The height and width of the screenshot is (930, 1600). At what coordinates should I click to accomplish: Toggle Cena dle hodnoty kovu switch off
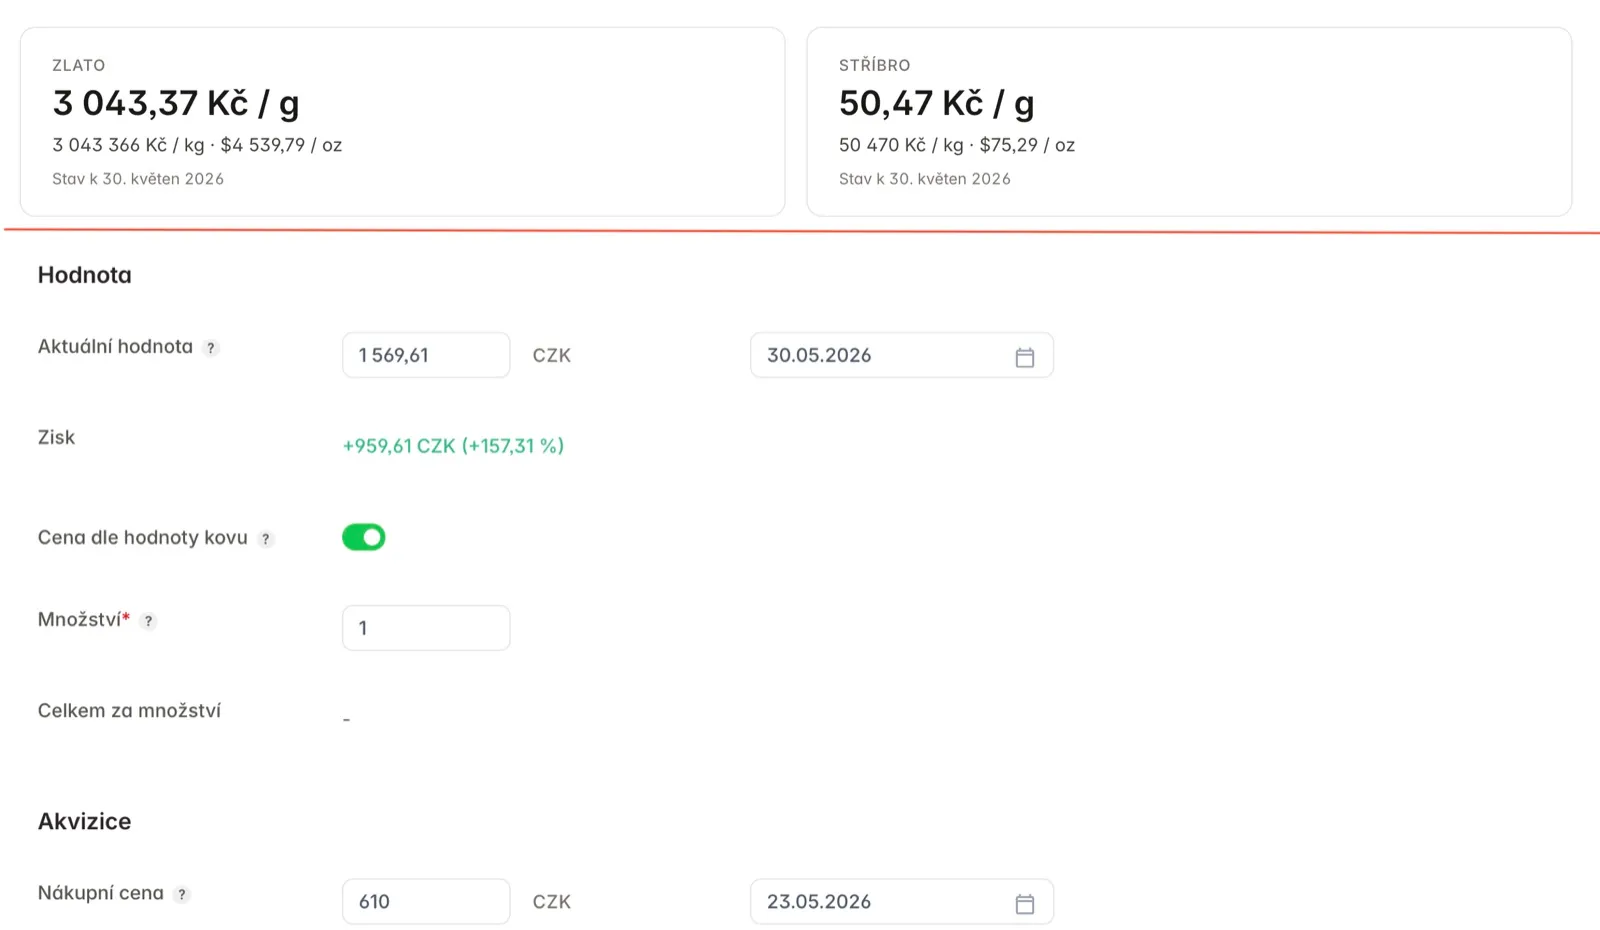point(363,537)
